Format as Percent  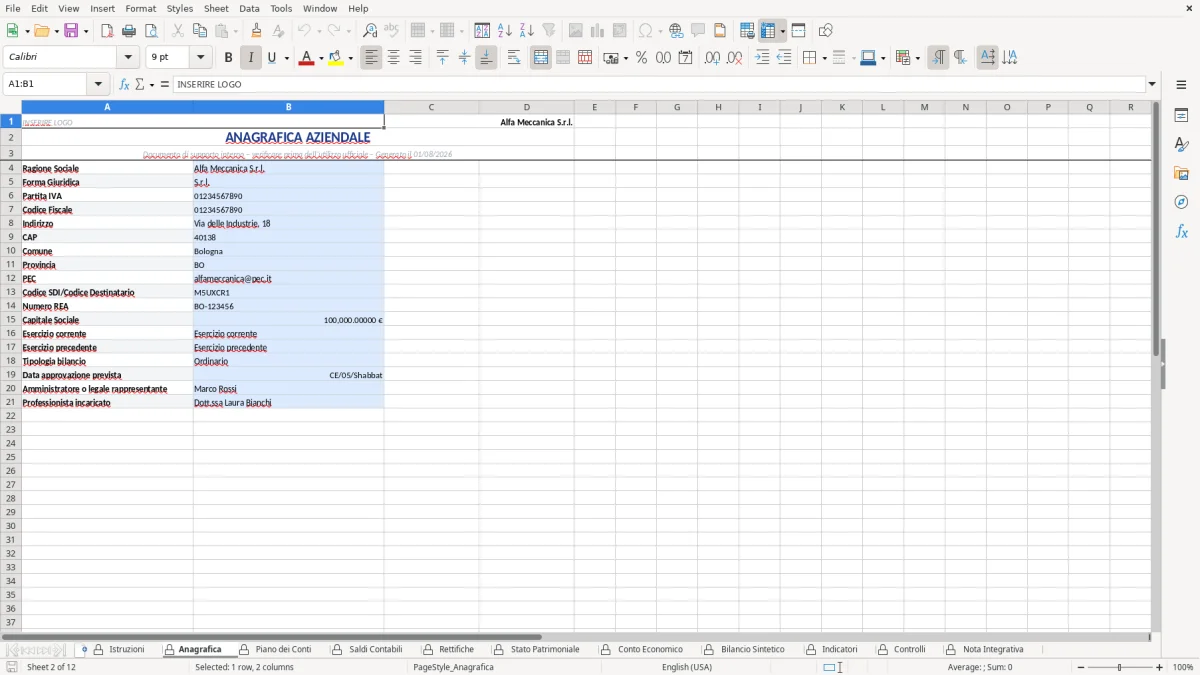tap(641, 58)
